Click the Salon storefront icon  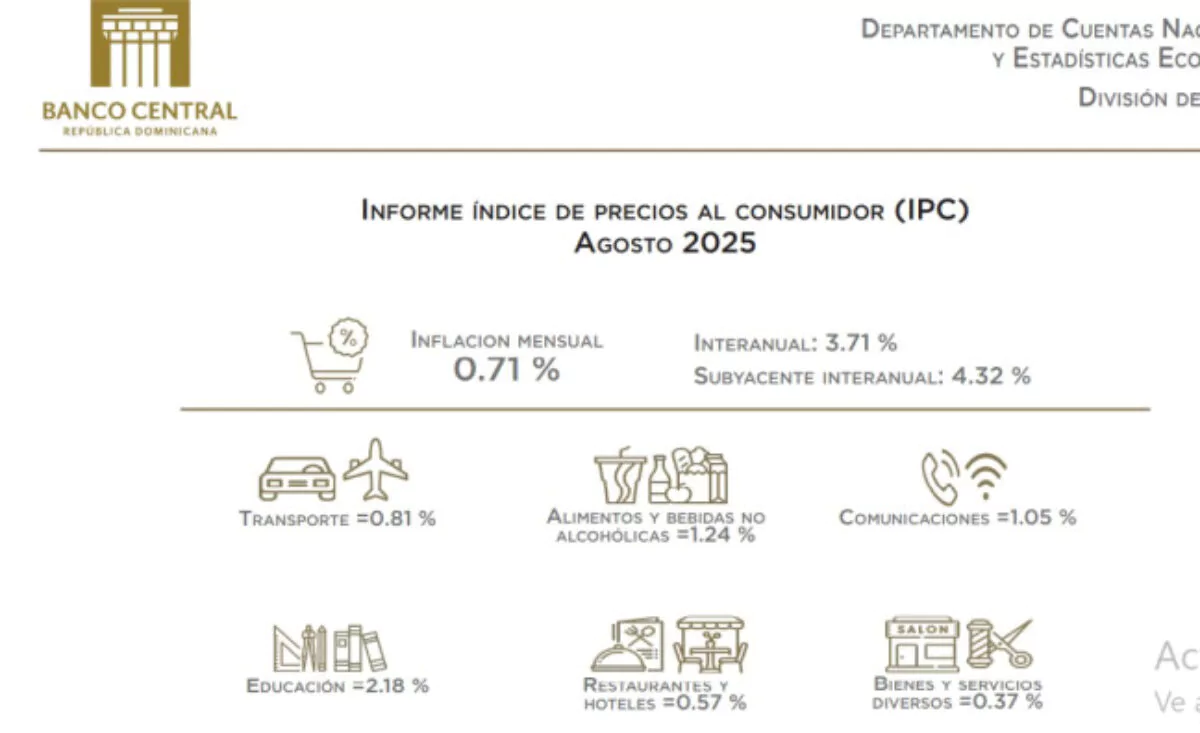point(921,645)
